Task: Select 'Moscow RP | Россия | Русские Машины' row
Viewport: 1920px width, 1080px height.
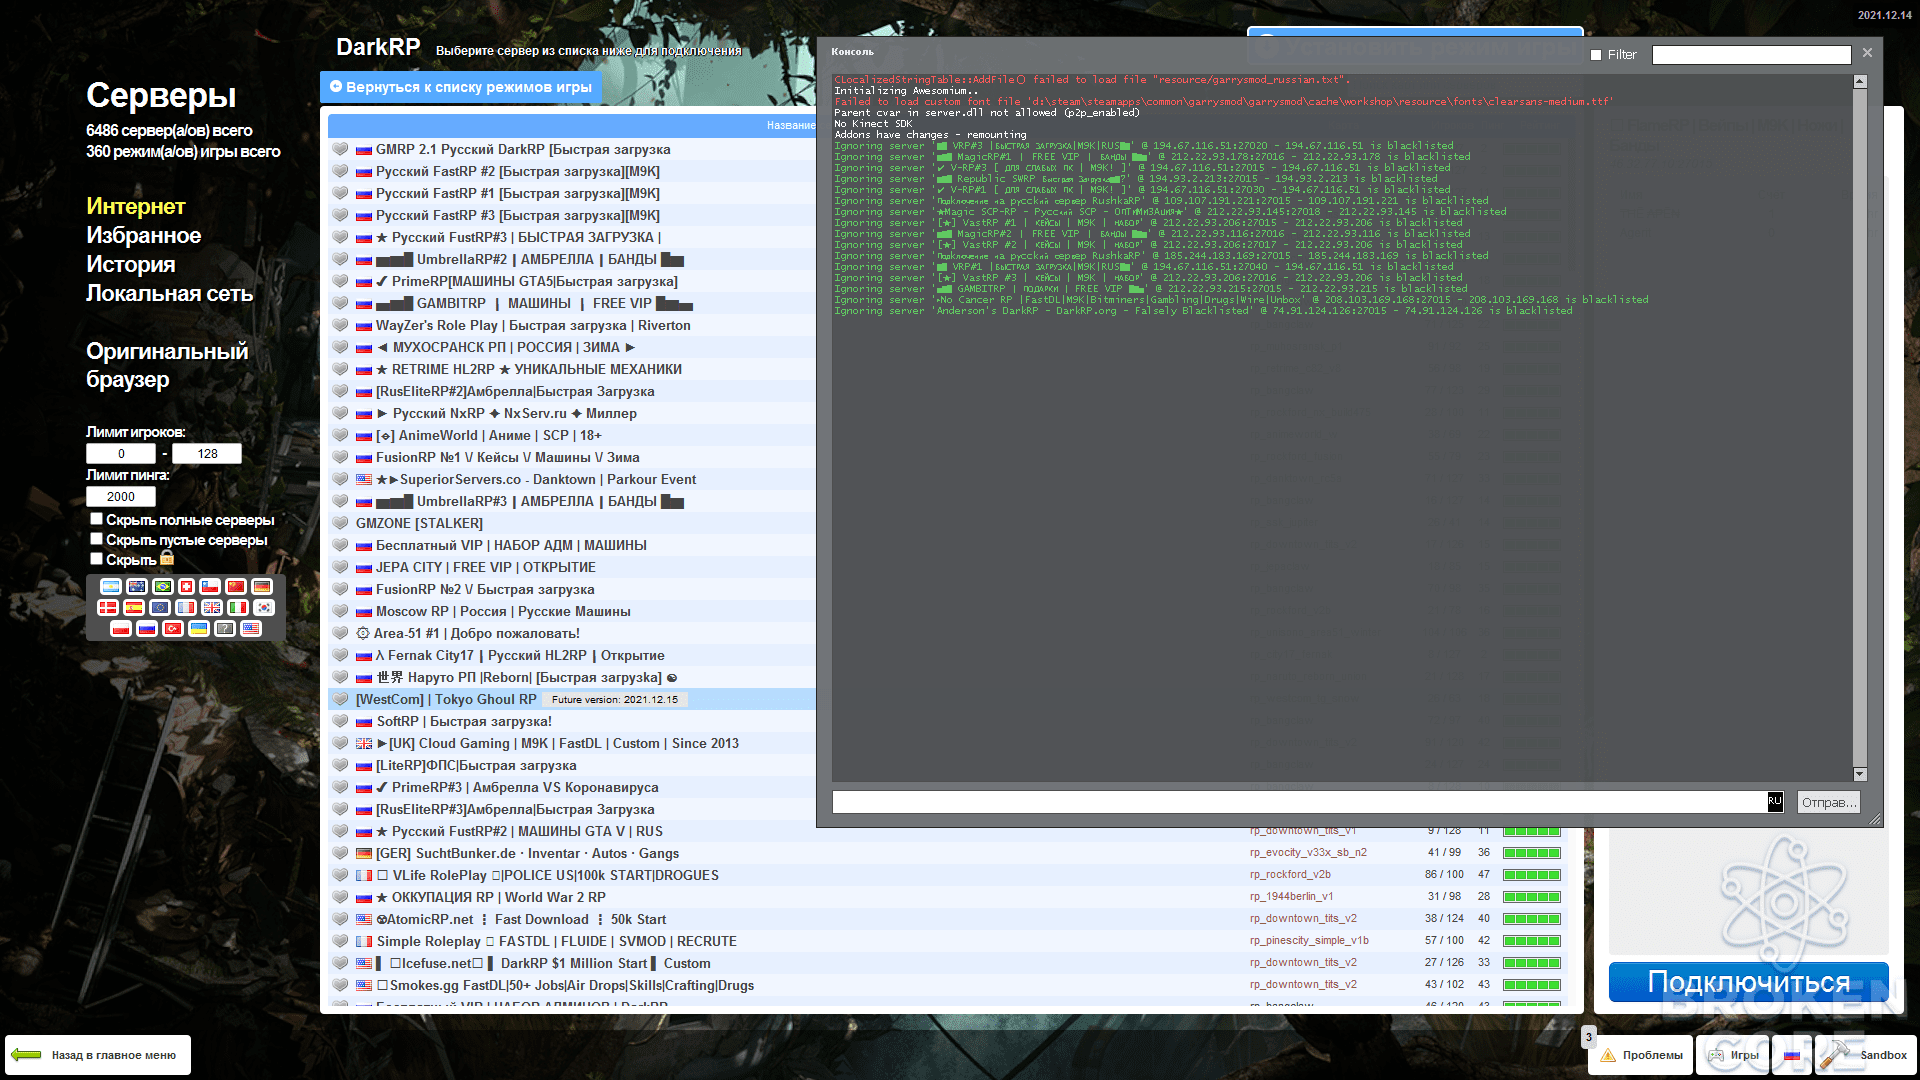Action: (x=572, y=611)
